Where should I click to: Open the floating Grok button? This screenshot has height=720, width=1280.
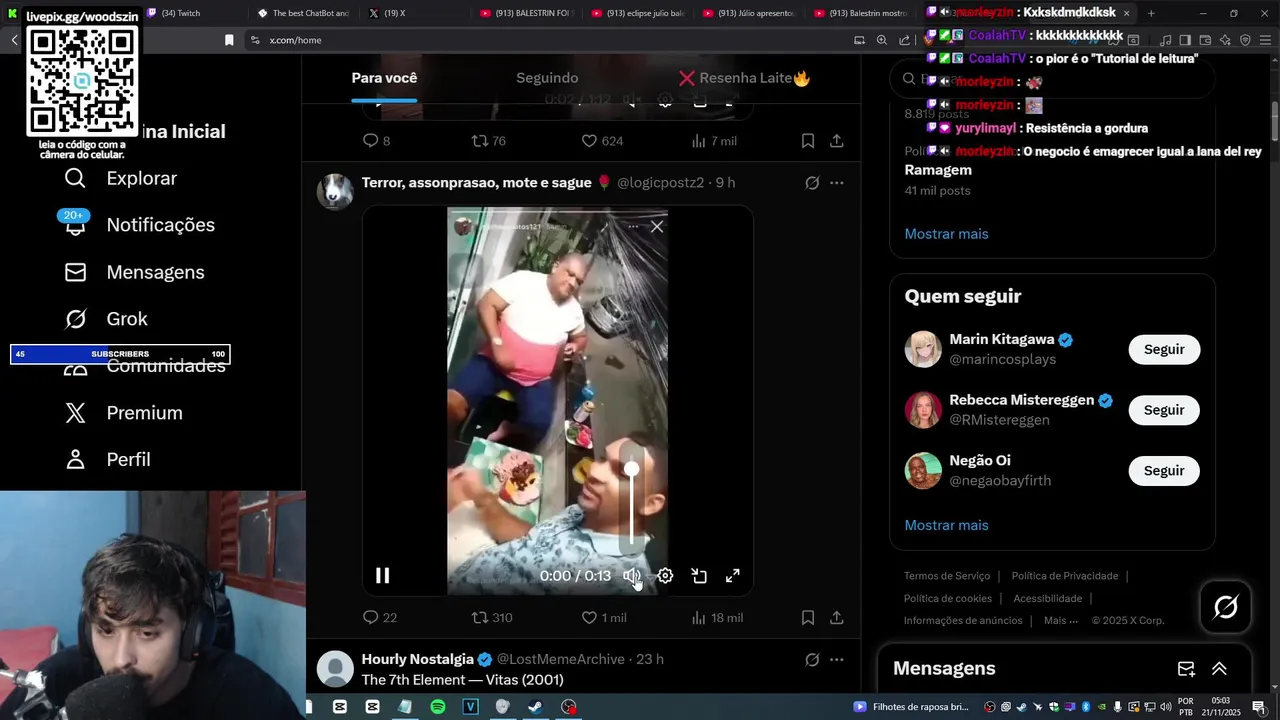pyautogui.click(x=1226, y=607)
